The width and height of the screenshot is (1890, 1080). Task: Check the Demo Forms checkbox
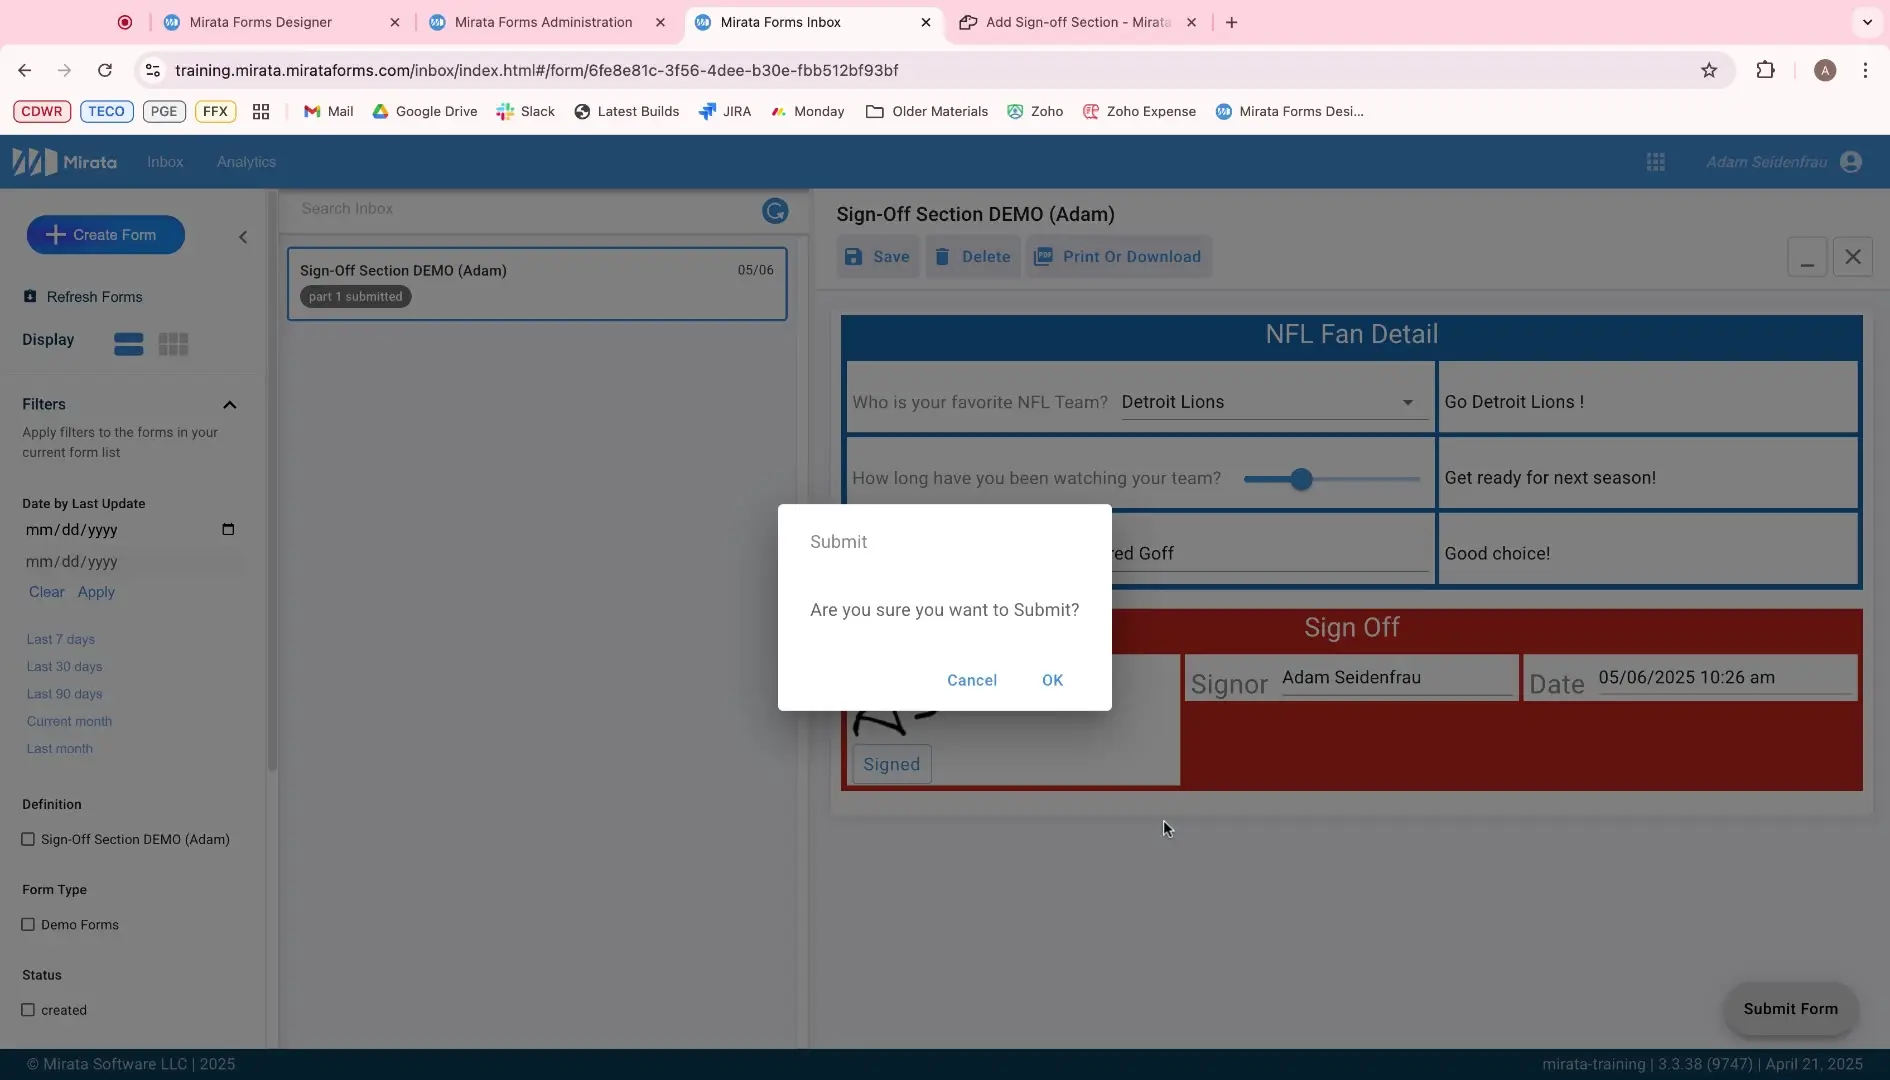[29, 925]
